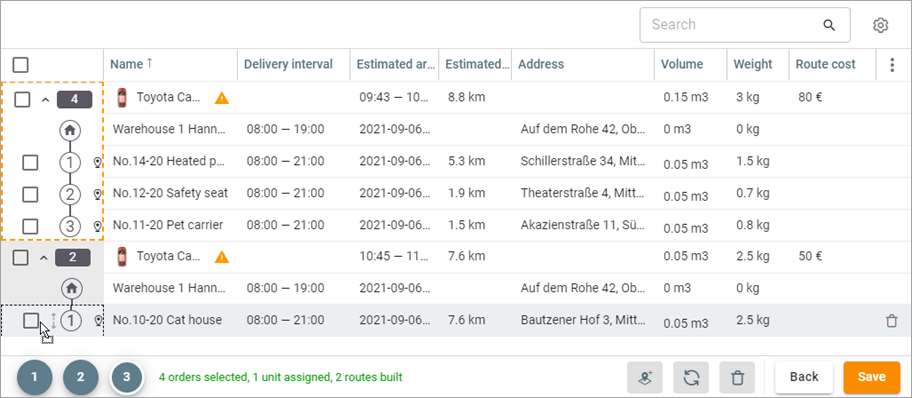
Task: Click location pin beside Safety seat order
Action: pos(98,194)
